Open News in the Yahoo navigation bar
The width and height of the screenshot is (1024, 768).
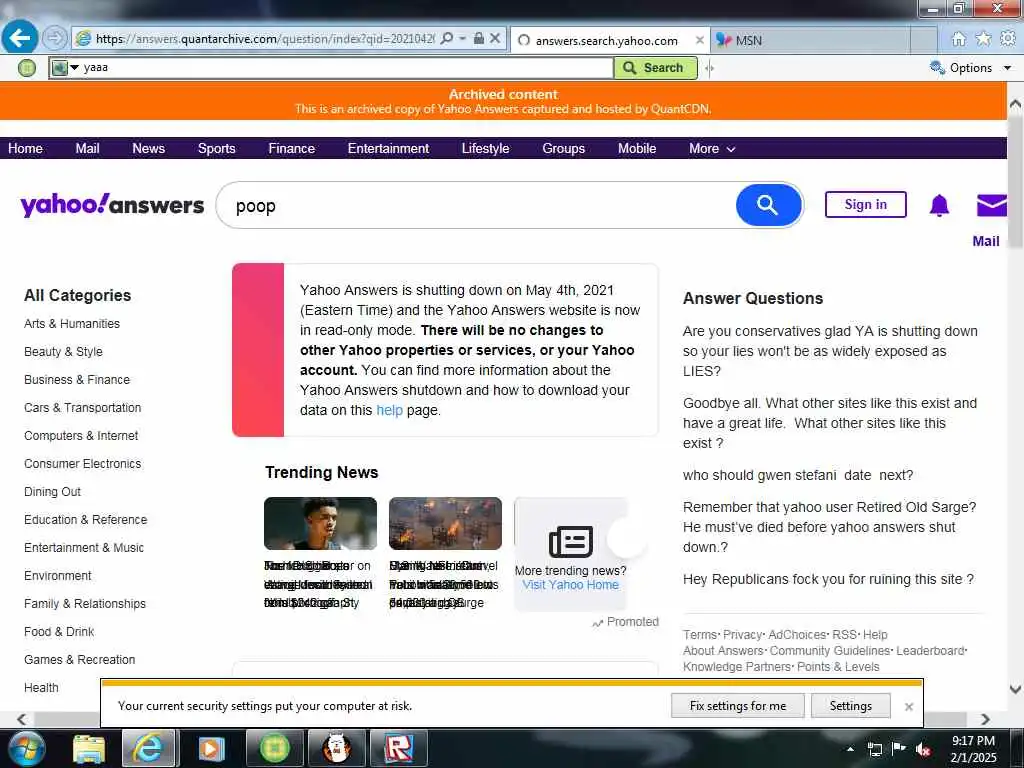148,149
